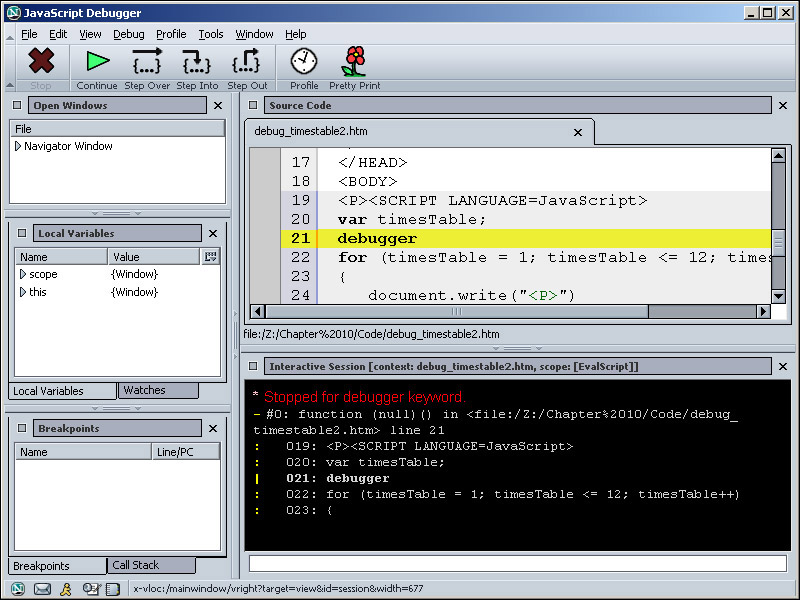Click the Step Over toolbar icon
The image size is (800, 600).
[147, 62]
